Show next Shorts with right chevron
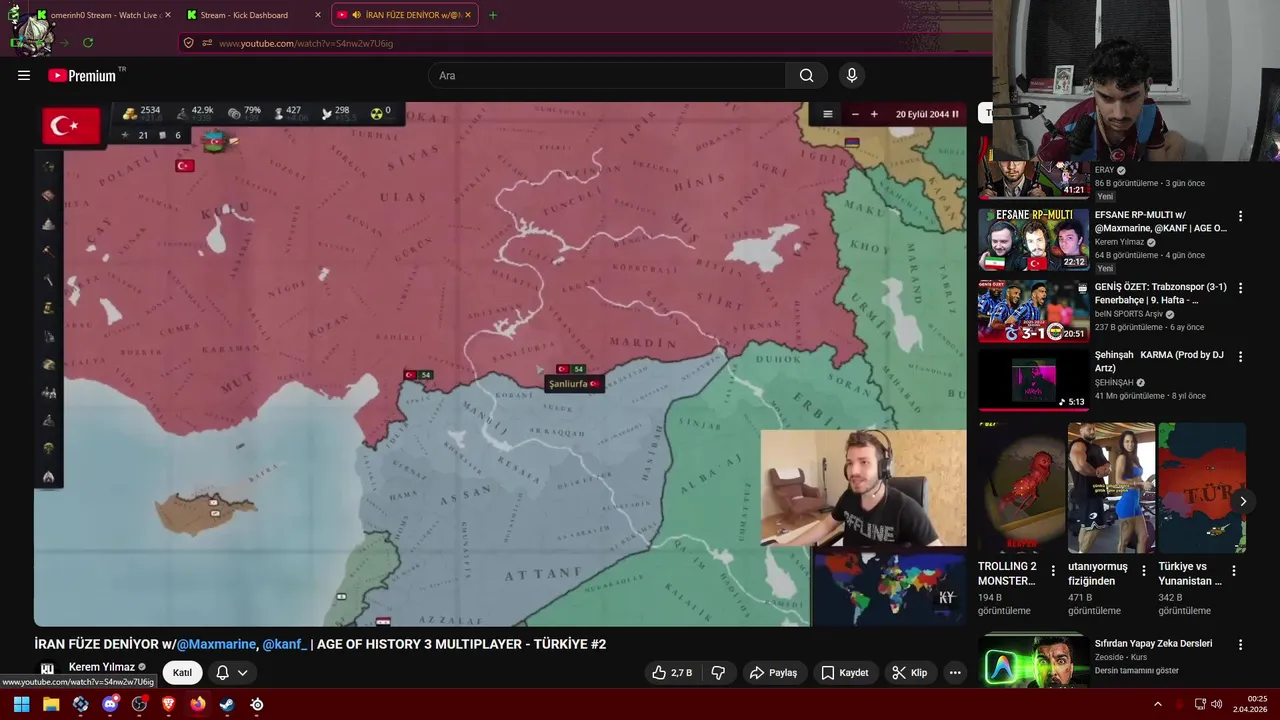Screen dimensions: 1280x720 [x=1243, y=501]
